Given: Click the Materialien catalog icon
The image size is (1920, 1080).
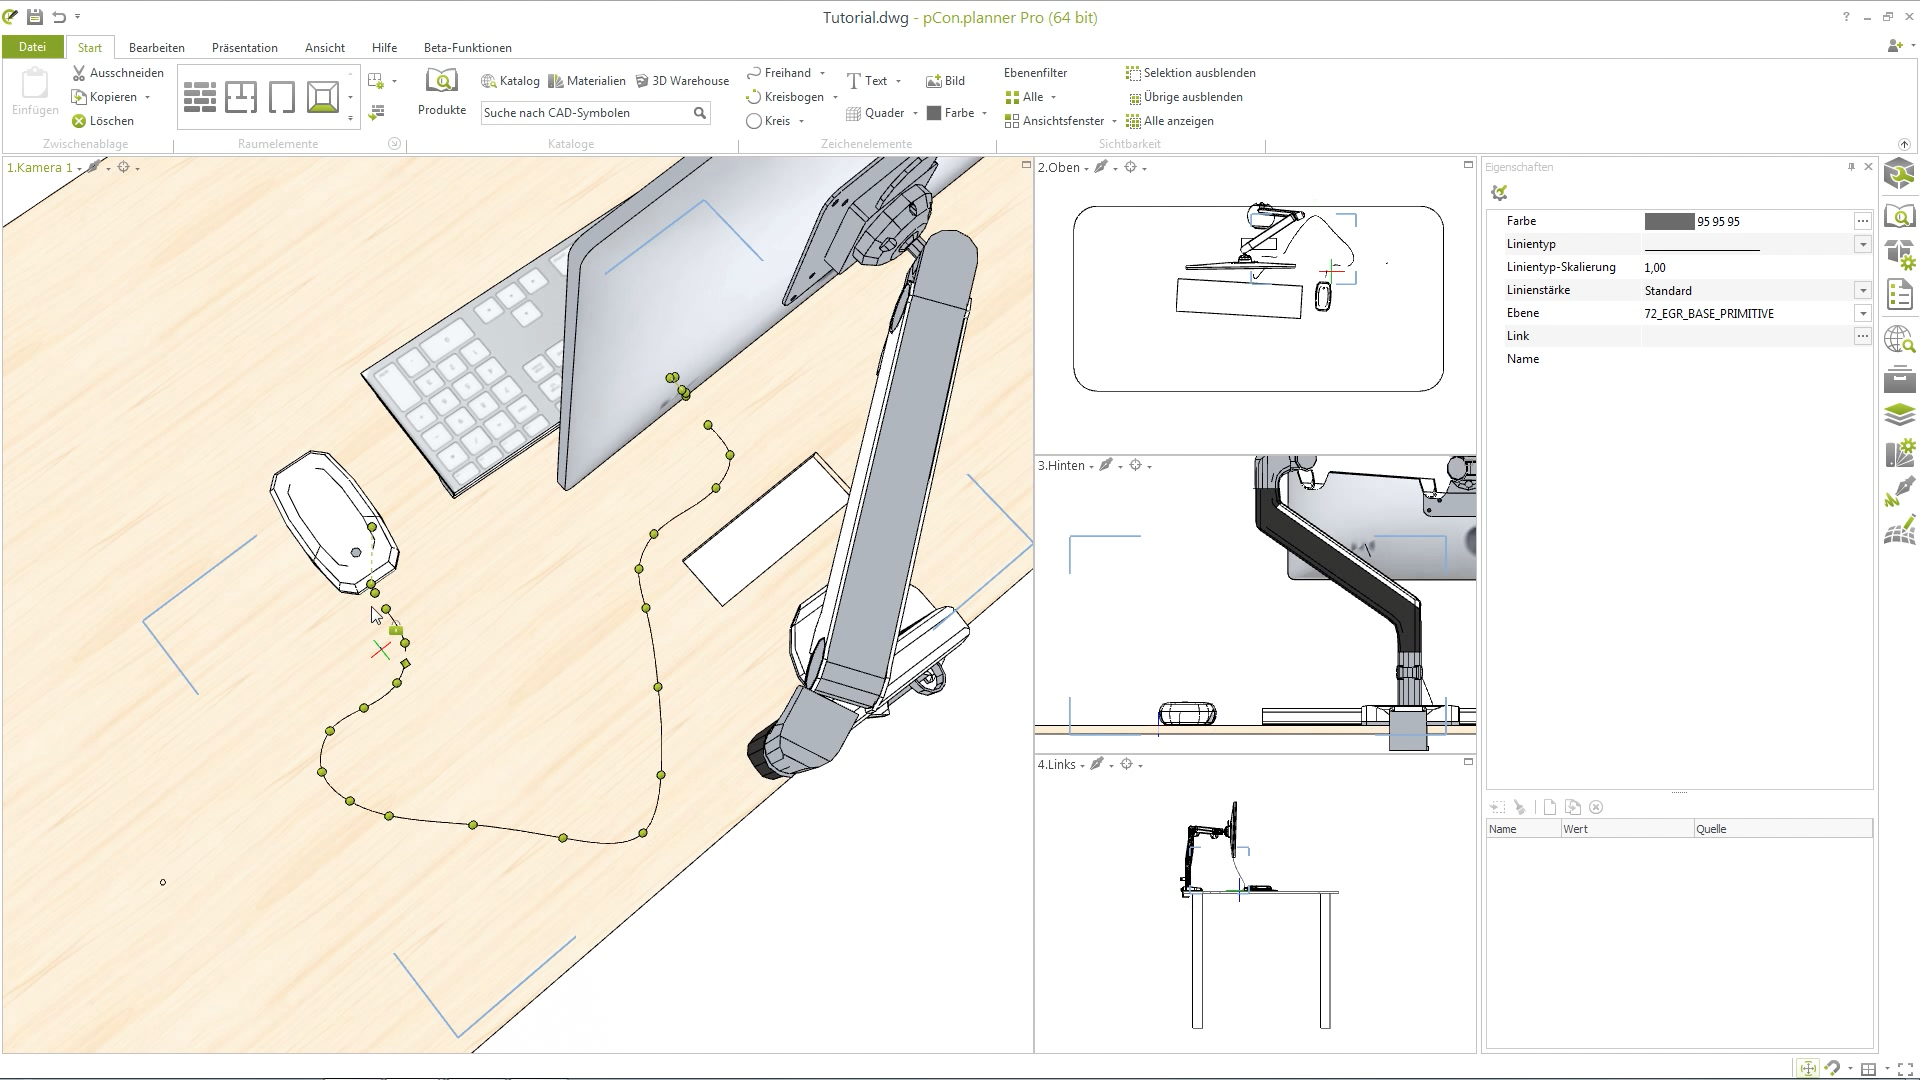Looking at the screenshot, I should tap(587, 81).
